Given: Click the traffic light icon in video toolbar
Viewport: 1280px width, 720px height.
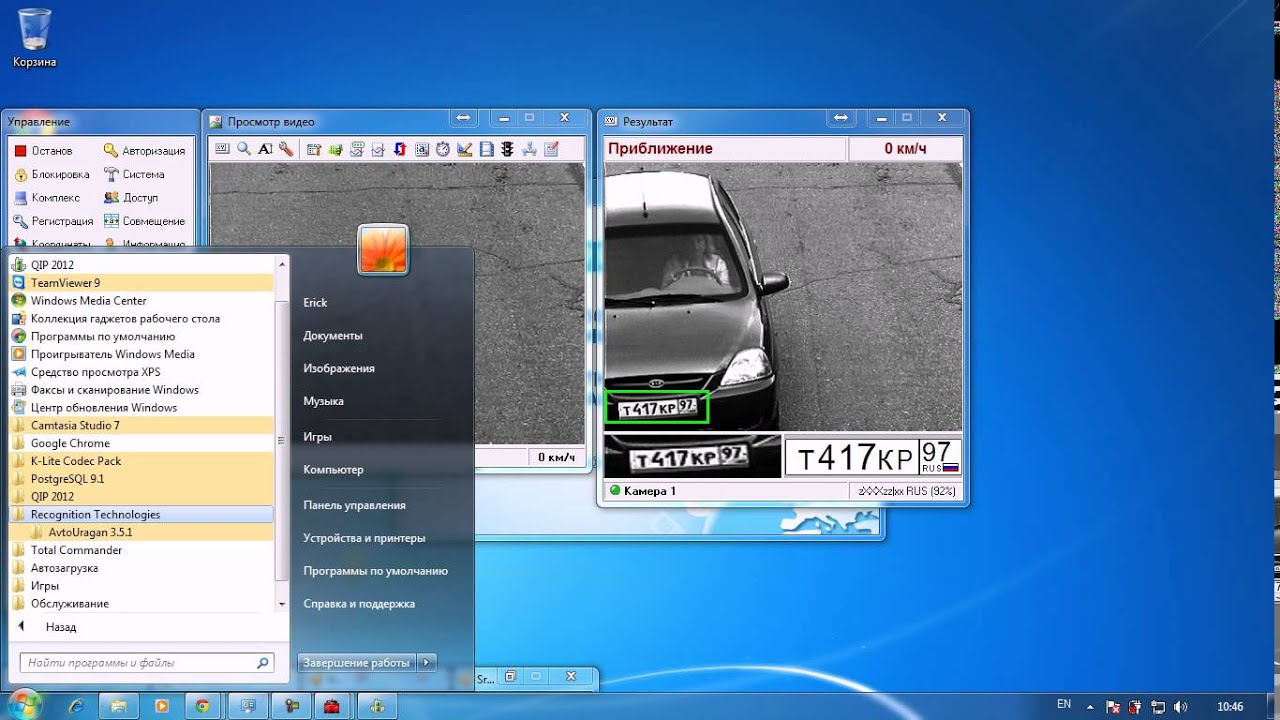Looking at the screenshot, I should [x=508, y=149].
